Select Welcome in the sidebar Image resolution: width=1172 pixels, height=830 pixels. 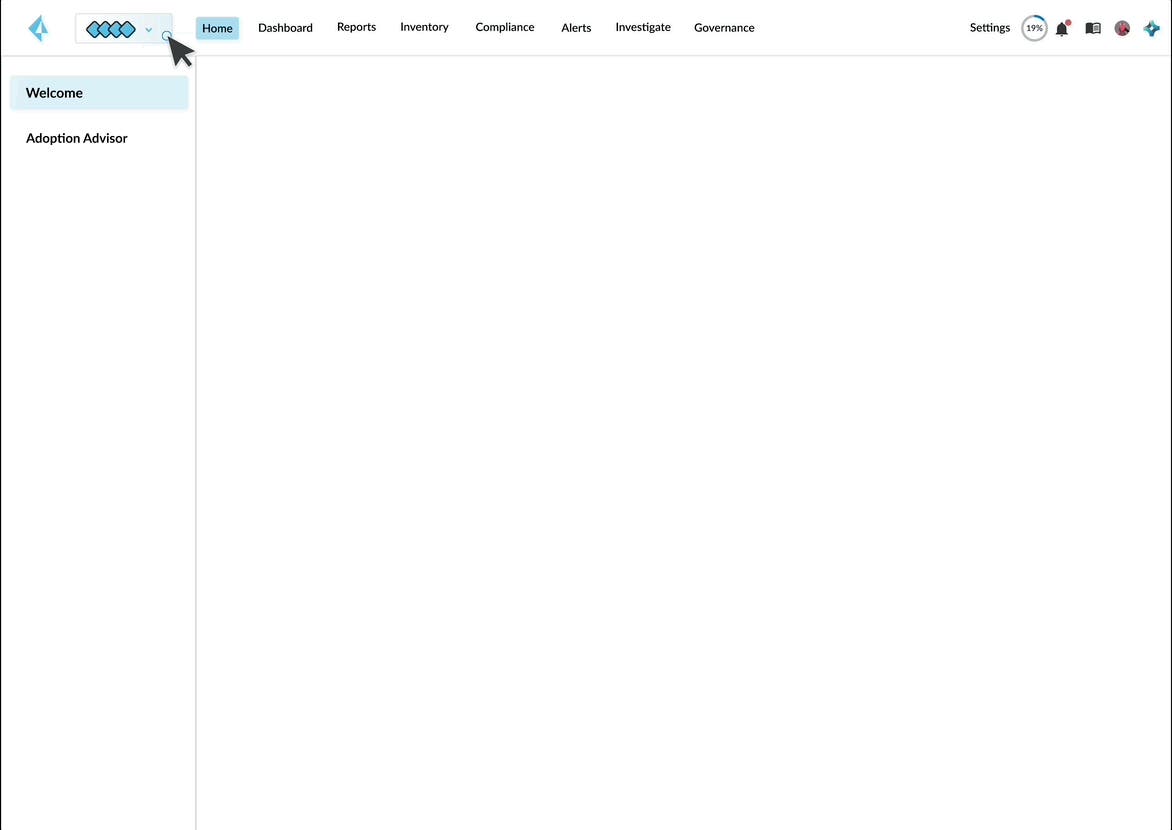[99, 93]
